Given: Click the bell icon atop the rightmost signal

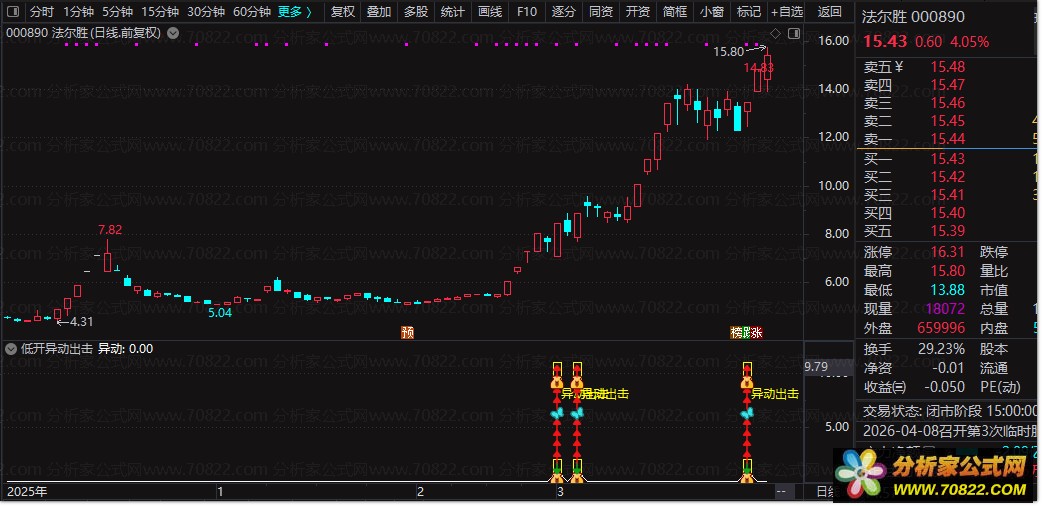Looking at the screenshot, I should pyautogui.click(x=747, y=382).
